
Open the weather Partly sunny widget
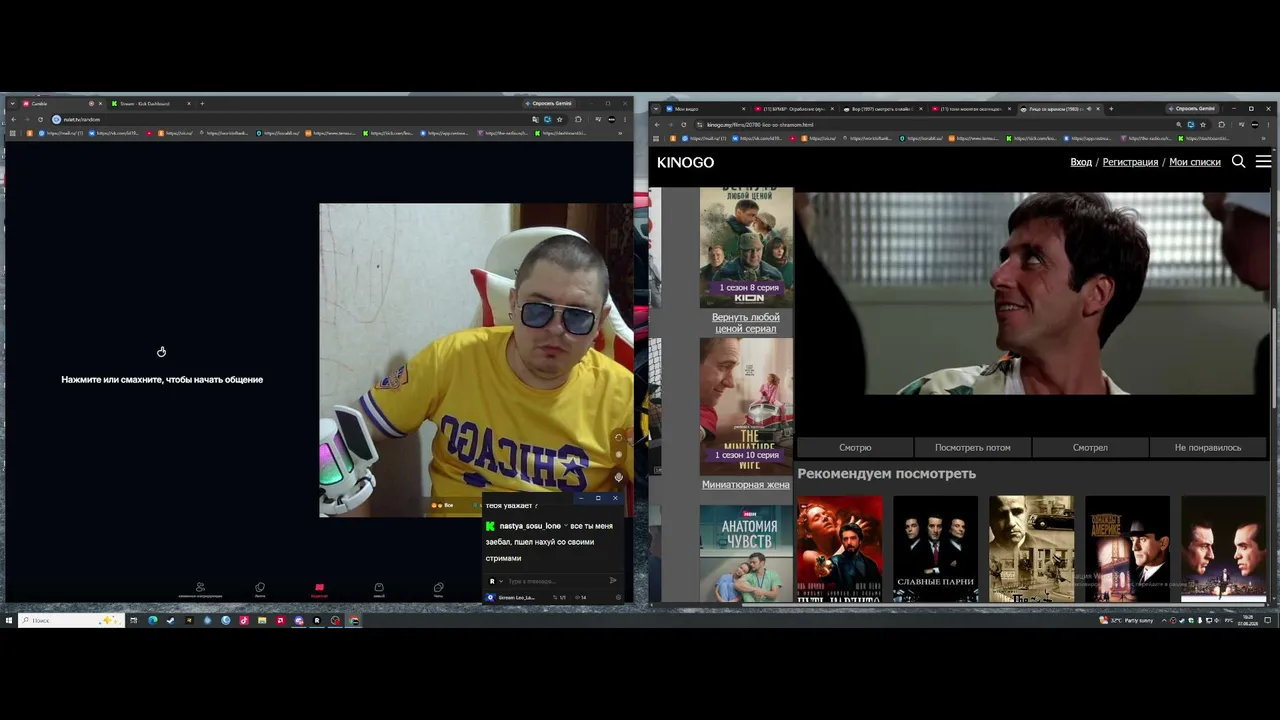pos(1127,620)
